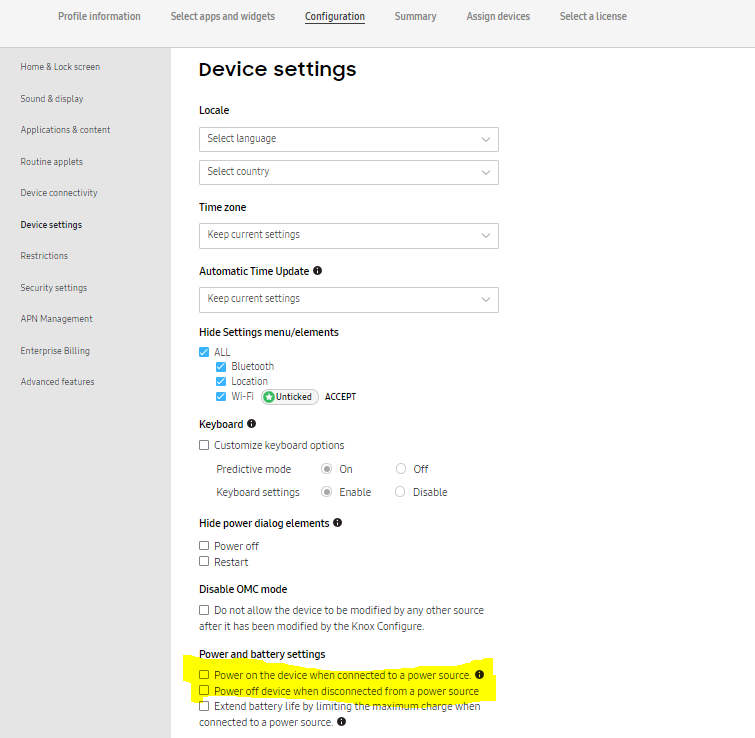Select Off radio for Predictive mode
Viewport: 755px width, 738px height.
(x=401, y=469)
